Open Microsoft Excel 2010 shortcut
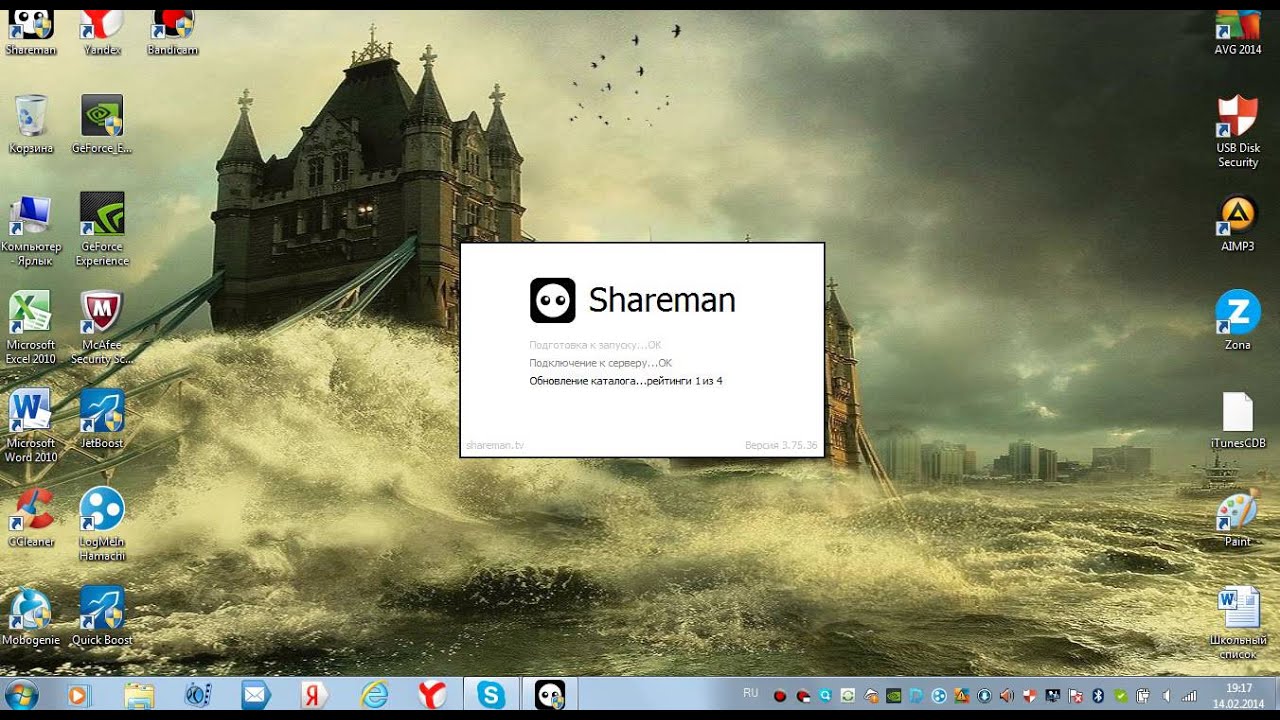The height and width of the screenshot is (720, 1280). tap(31, 328)
